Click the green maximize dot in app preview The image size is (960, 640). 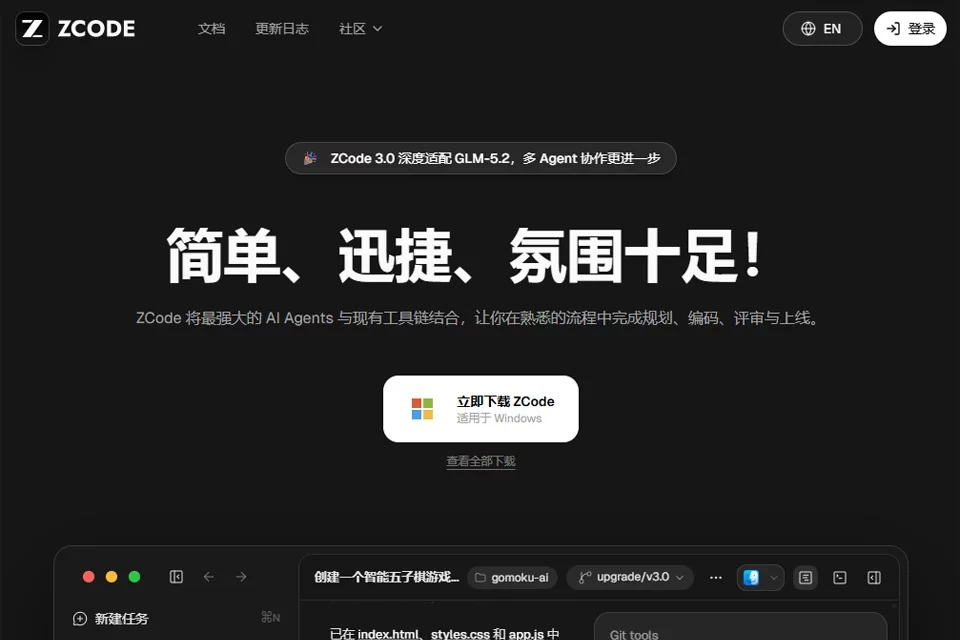click(x=135, y=577)
